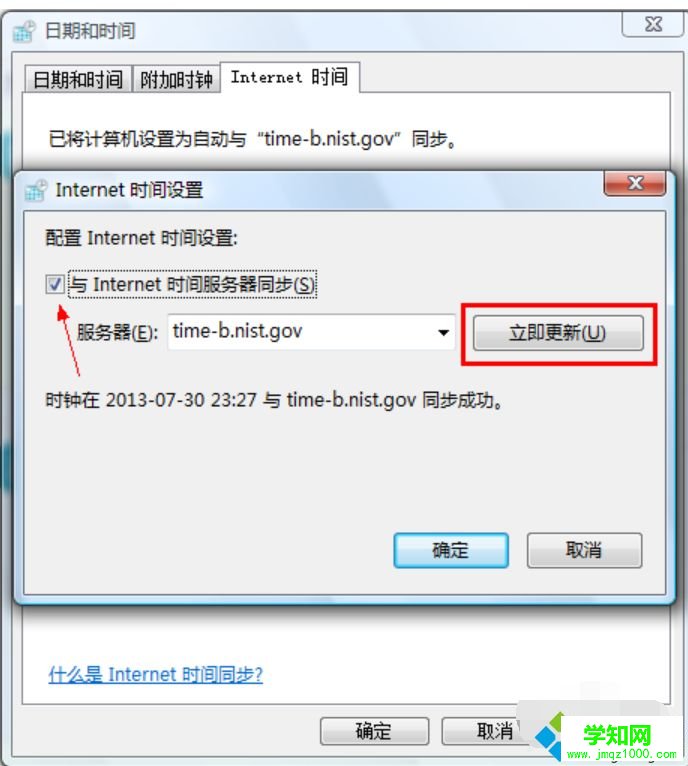This screenshot has height=766, width=688.
Task: Open the 什么是 Internet 时间同步? link
Action: tap(156, 675)
